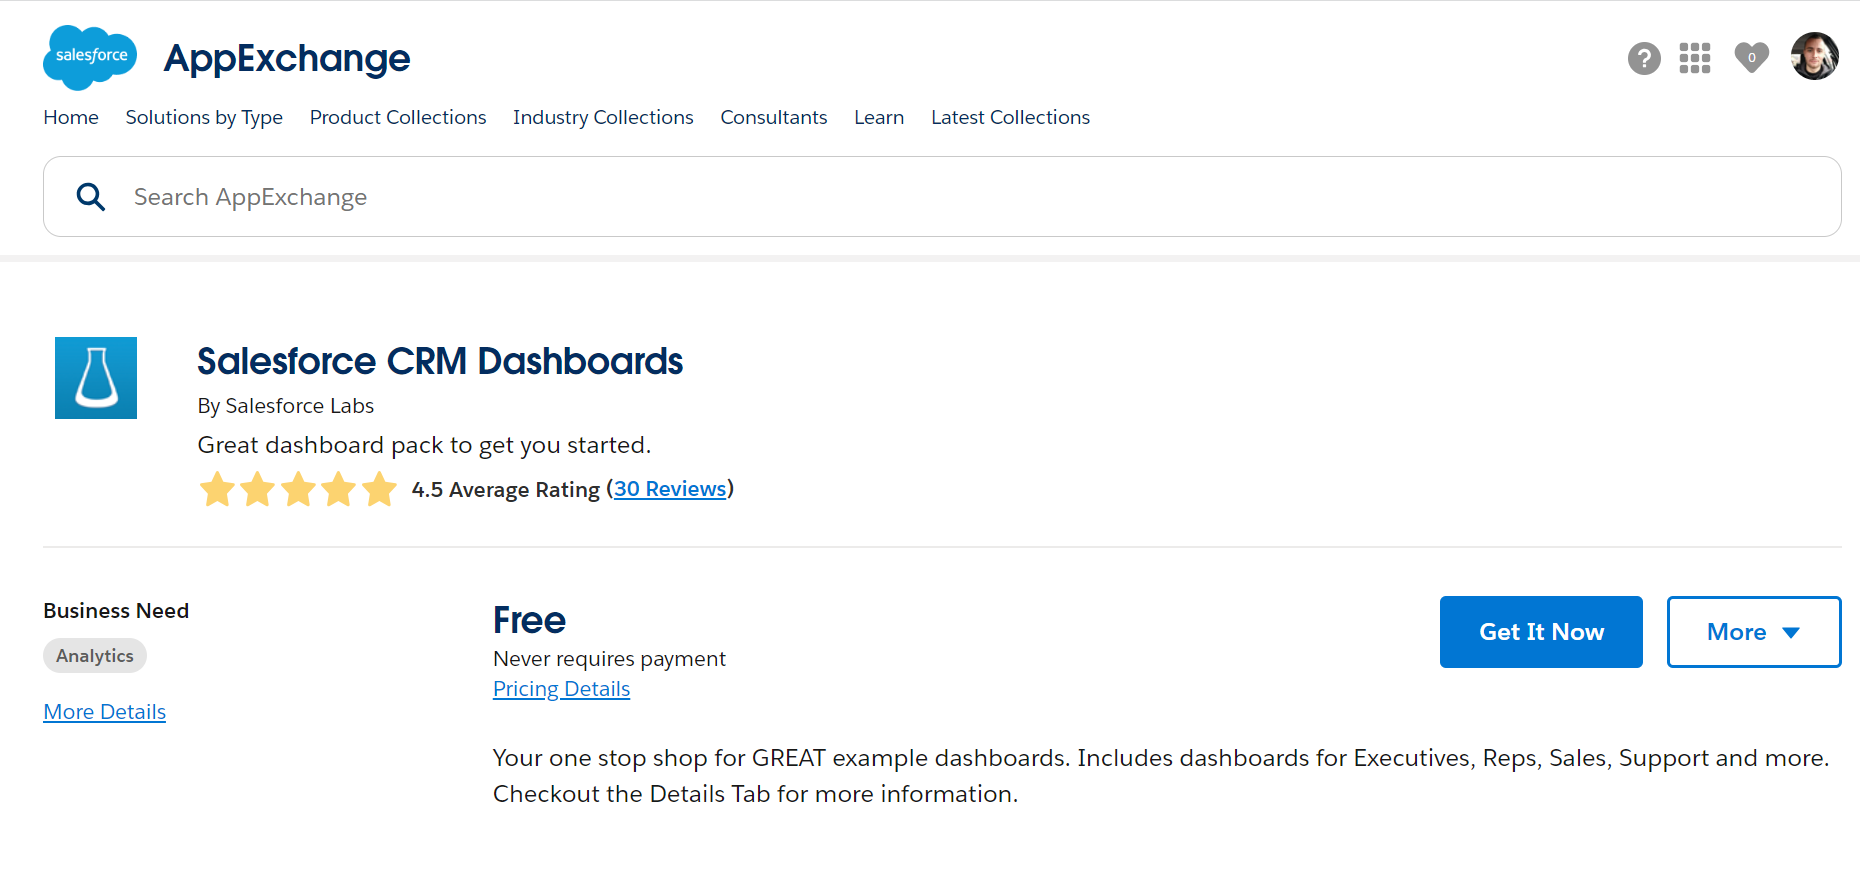Screen dimensions: 1860x877
Task: View Pricing Details
Action: coord(561,688)
